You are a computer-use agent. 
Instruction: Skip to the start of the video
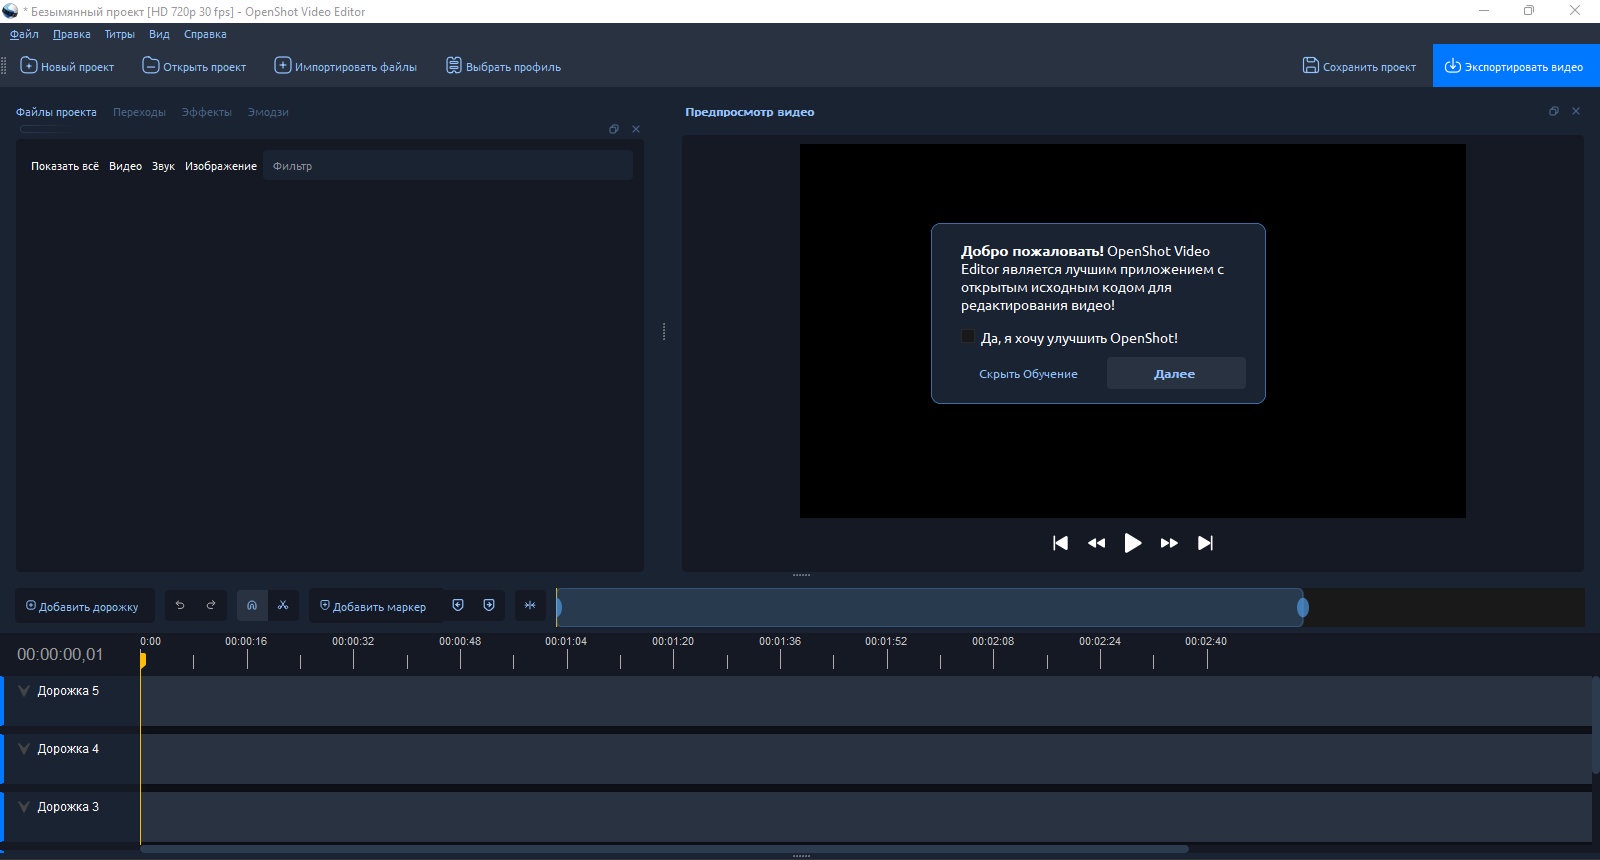click(x=1060, y=543)
